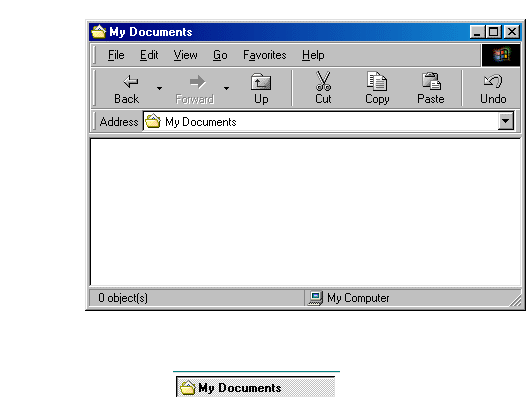Click the Copy toolbar icon

377,89
